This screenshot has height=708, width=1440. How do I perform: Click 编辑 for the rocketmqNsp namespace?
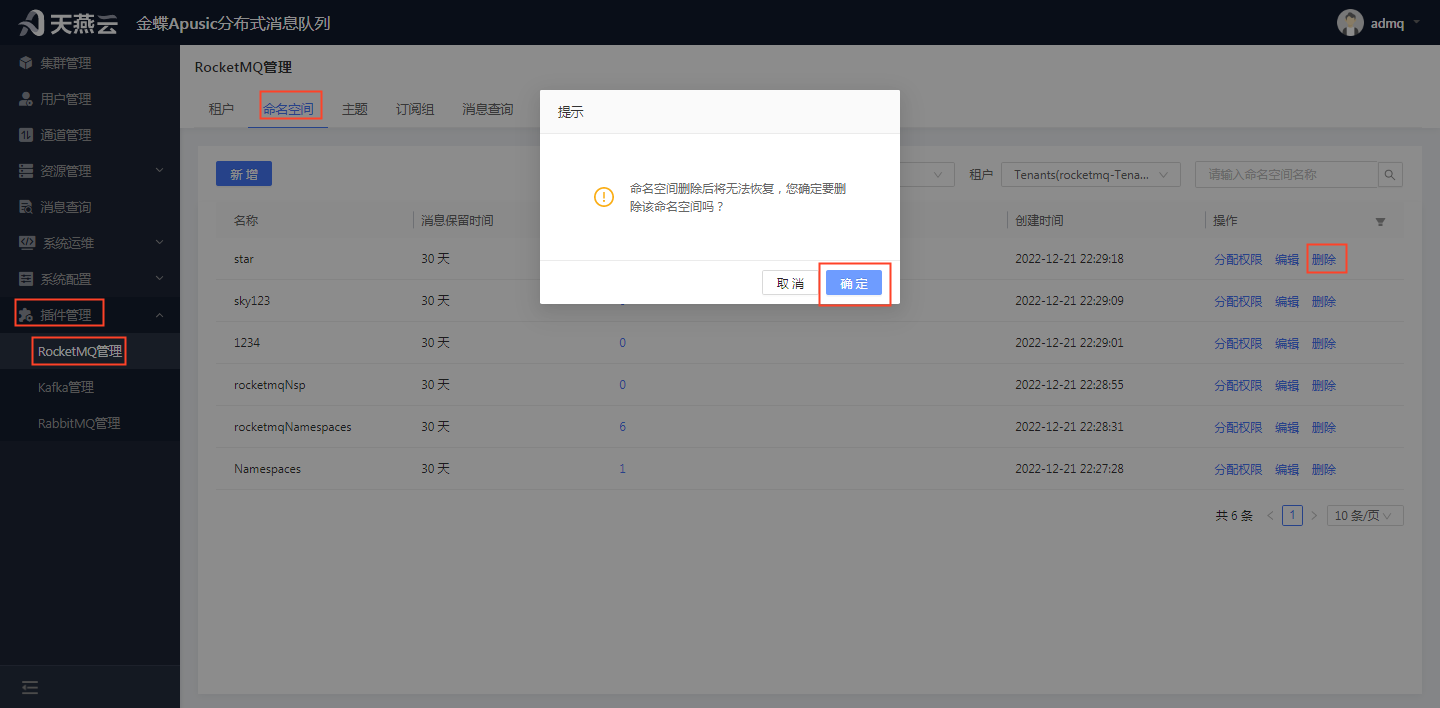(x=1287, y=385)
